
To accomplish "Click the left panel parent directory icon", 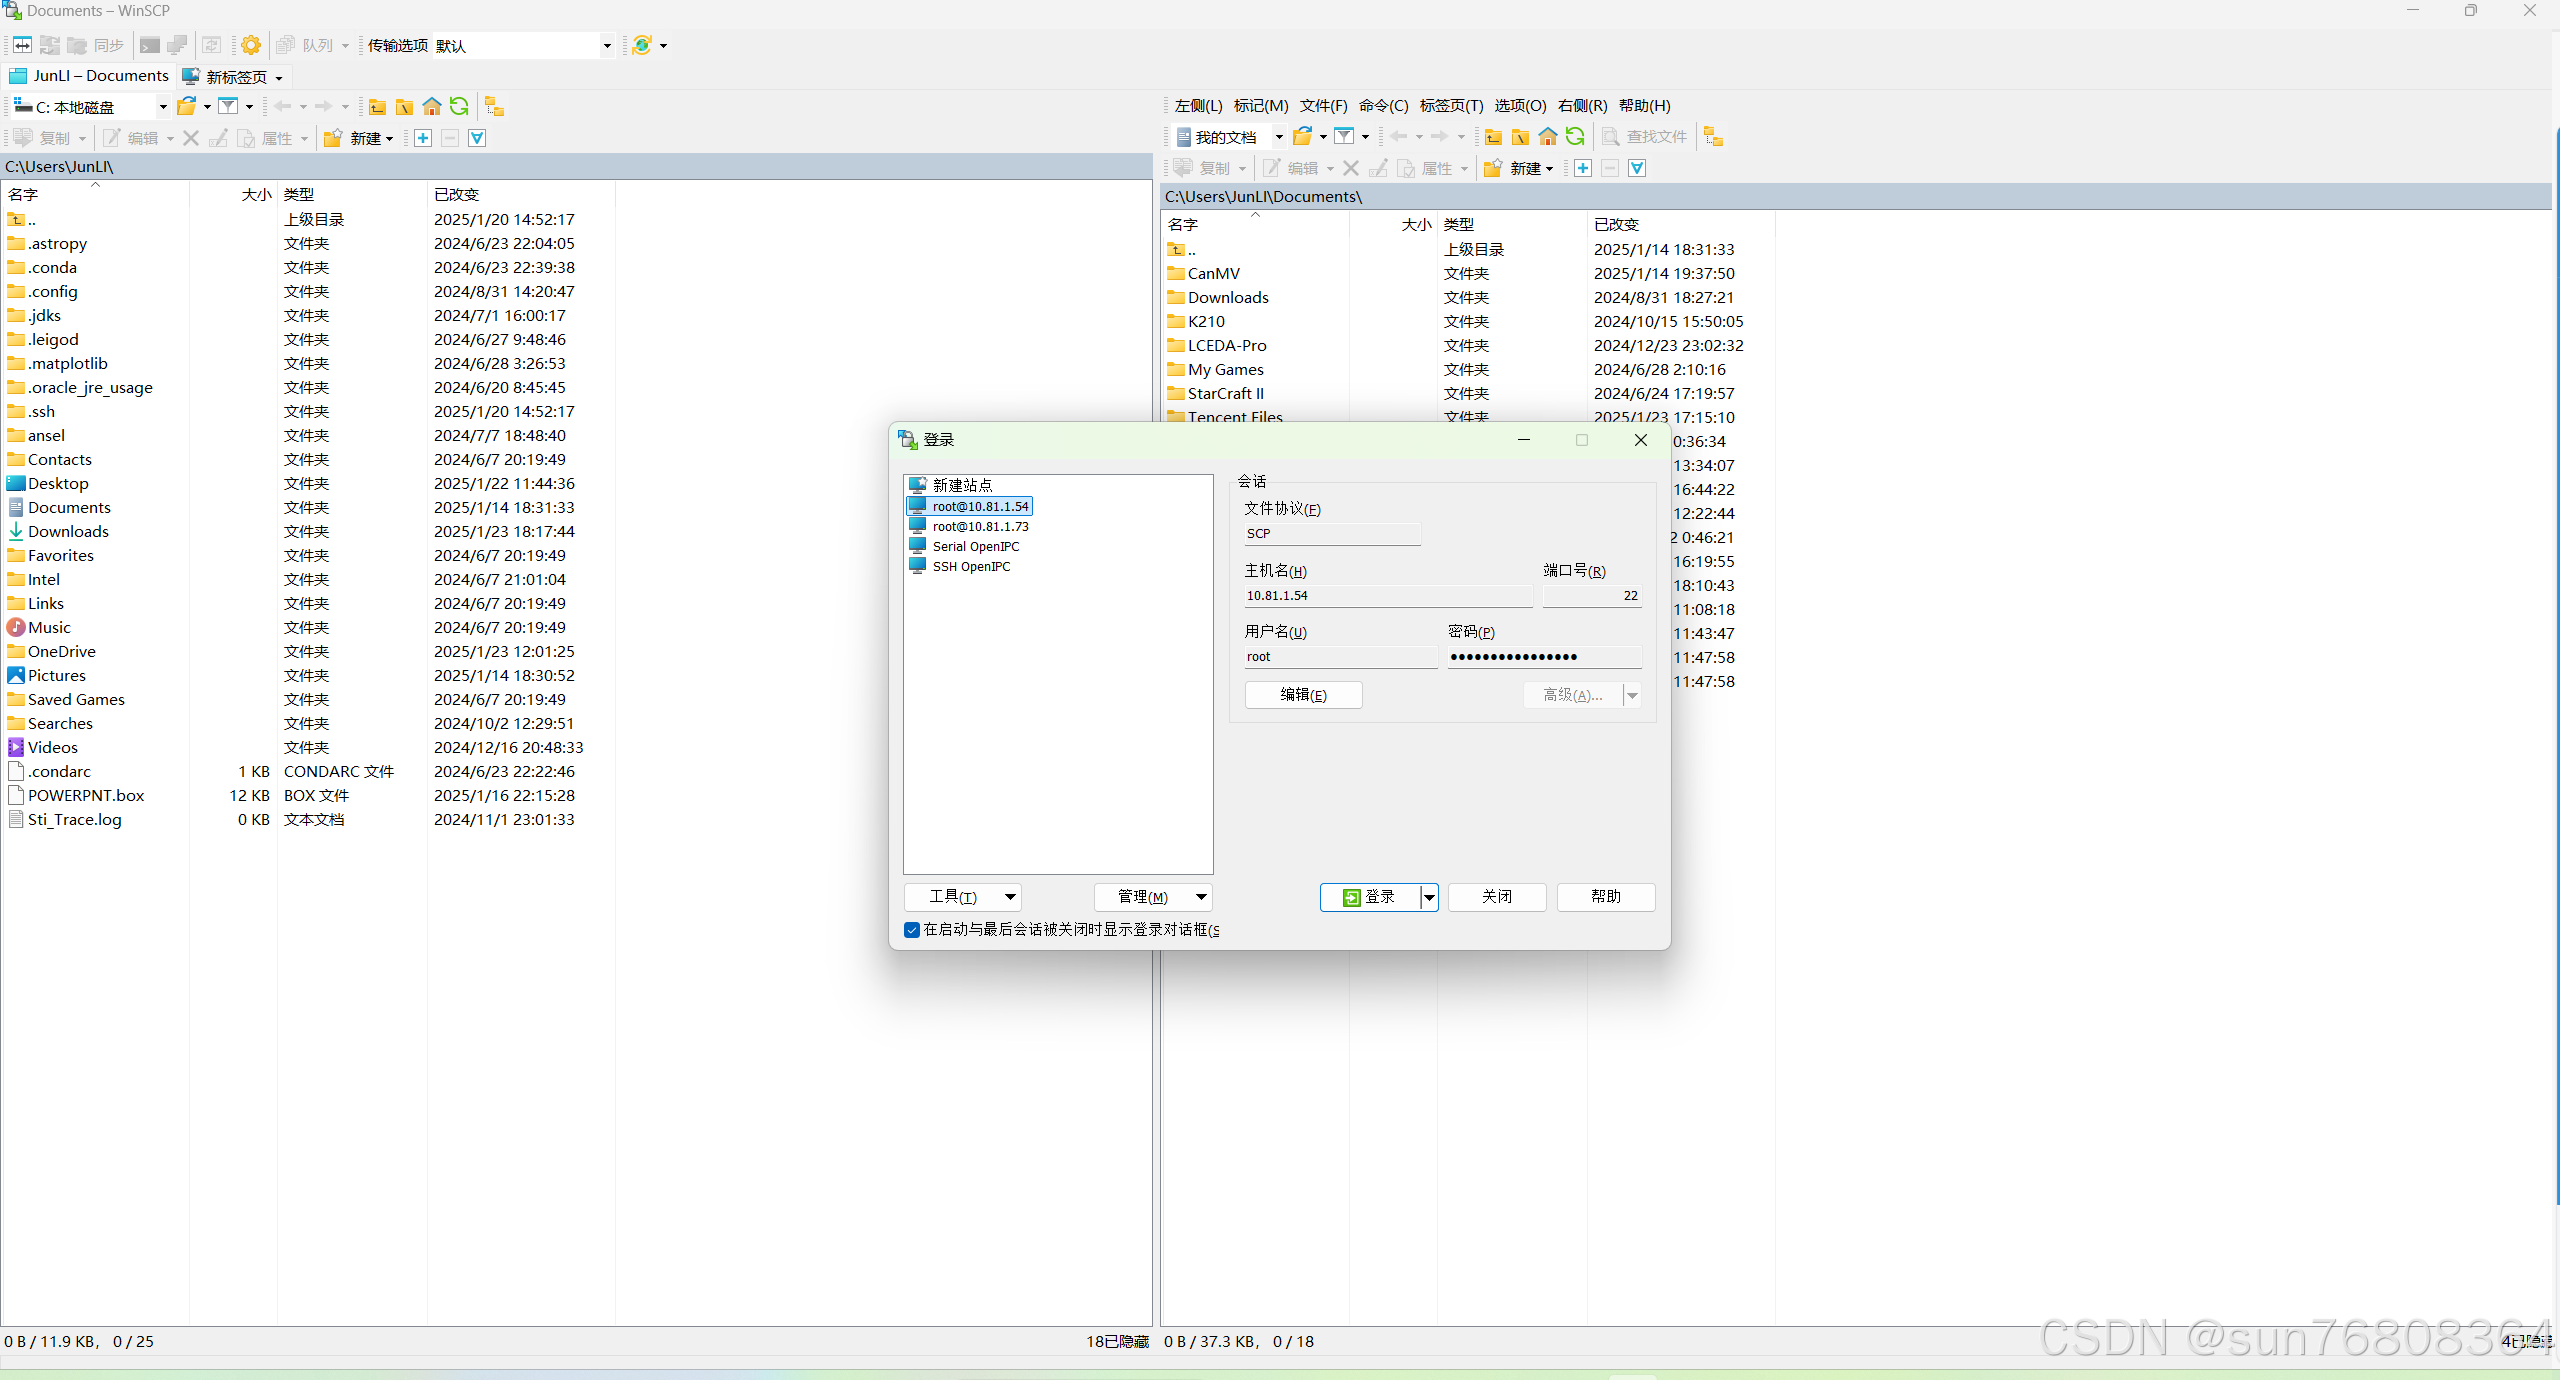I will [377, 107].
